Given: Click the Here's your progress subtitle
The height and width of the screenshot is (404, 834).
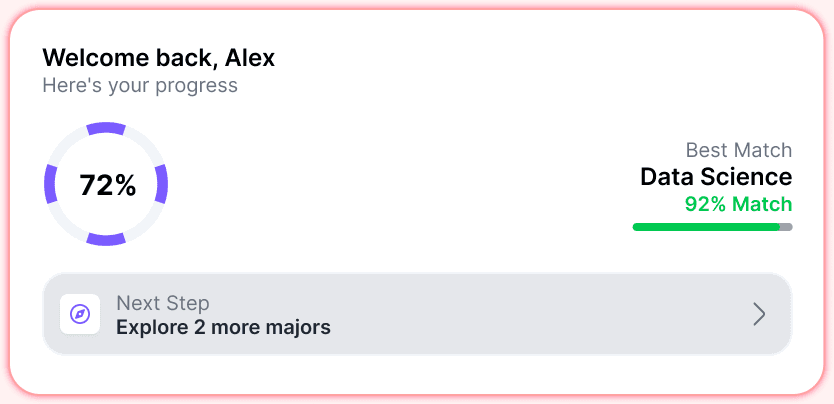Looking at the screenshot, I should pos(140,85).
